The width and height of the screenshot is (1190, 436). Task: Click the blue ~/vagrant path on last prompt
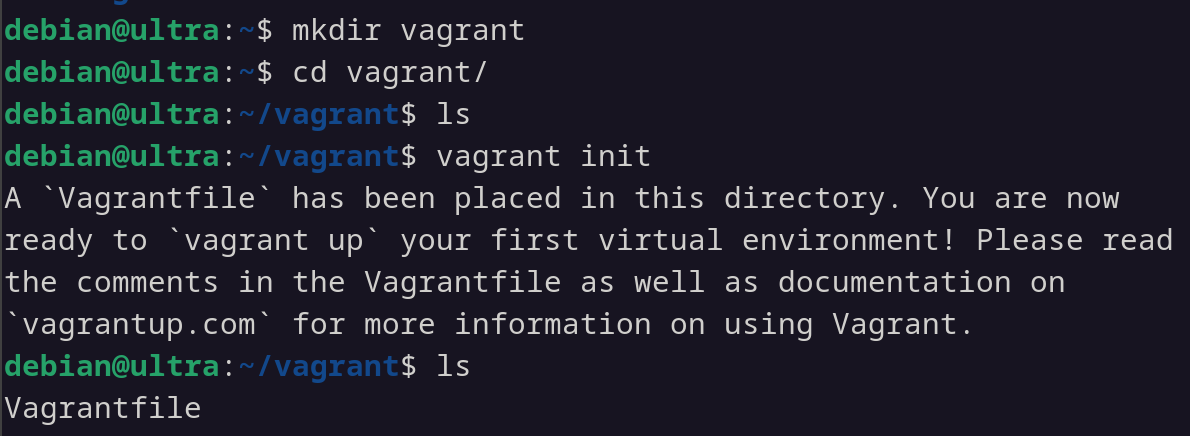pos(319,367)
